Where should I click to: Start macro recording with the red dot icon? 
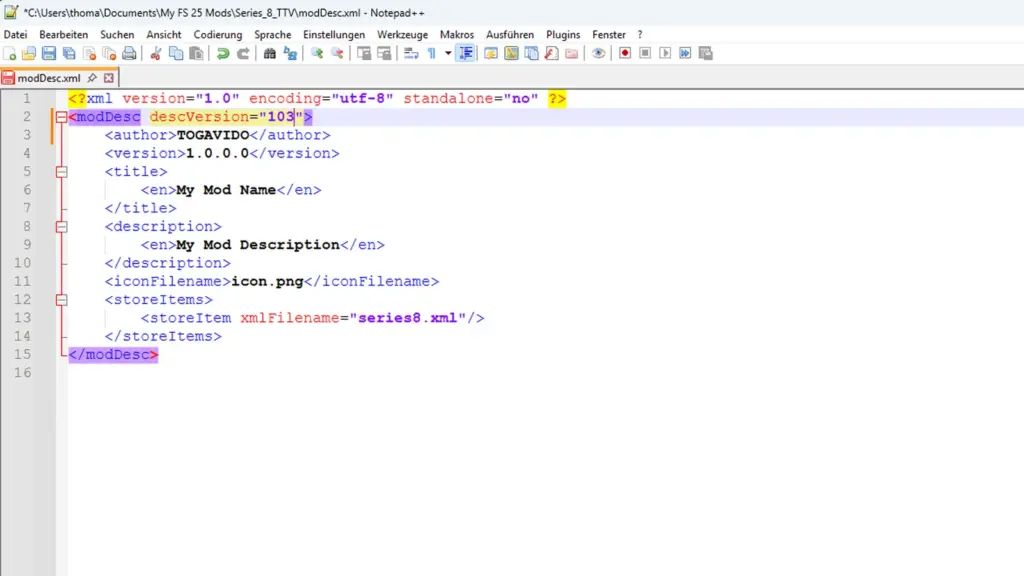coord(625,53)
